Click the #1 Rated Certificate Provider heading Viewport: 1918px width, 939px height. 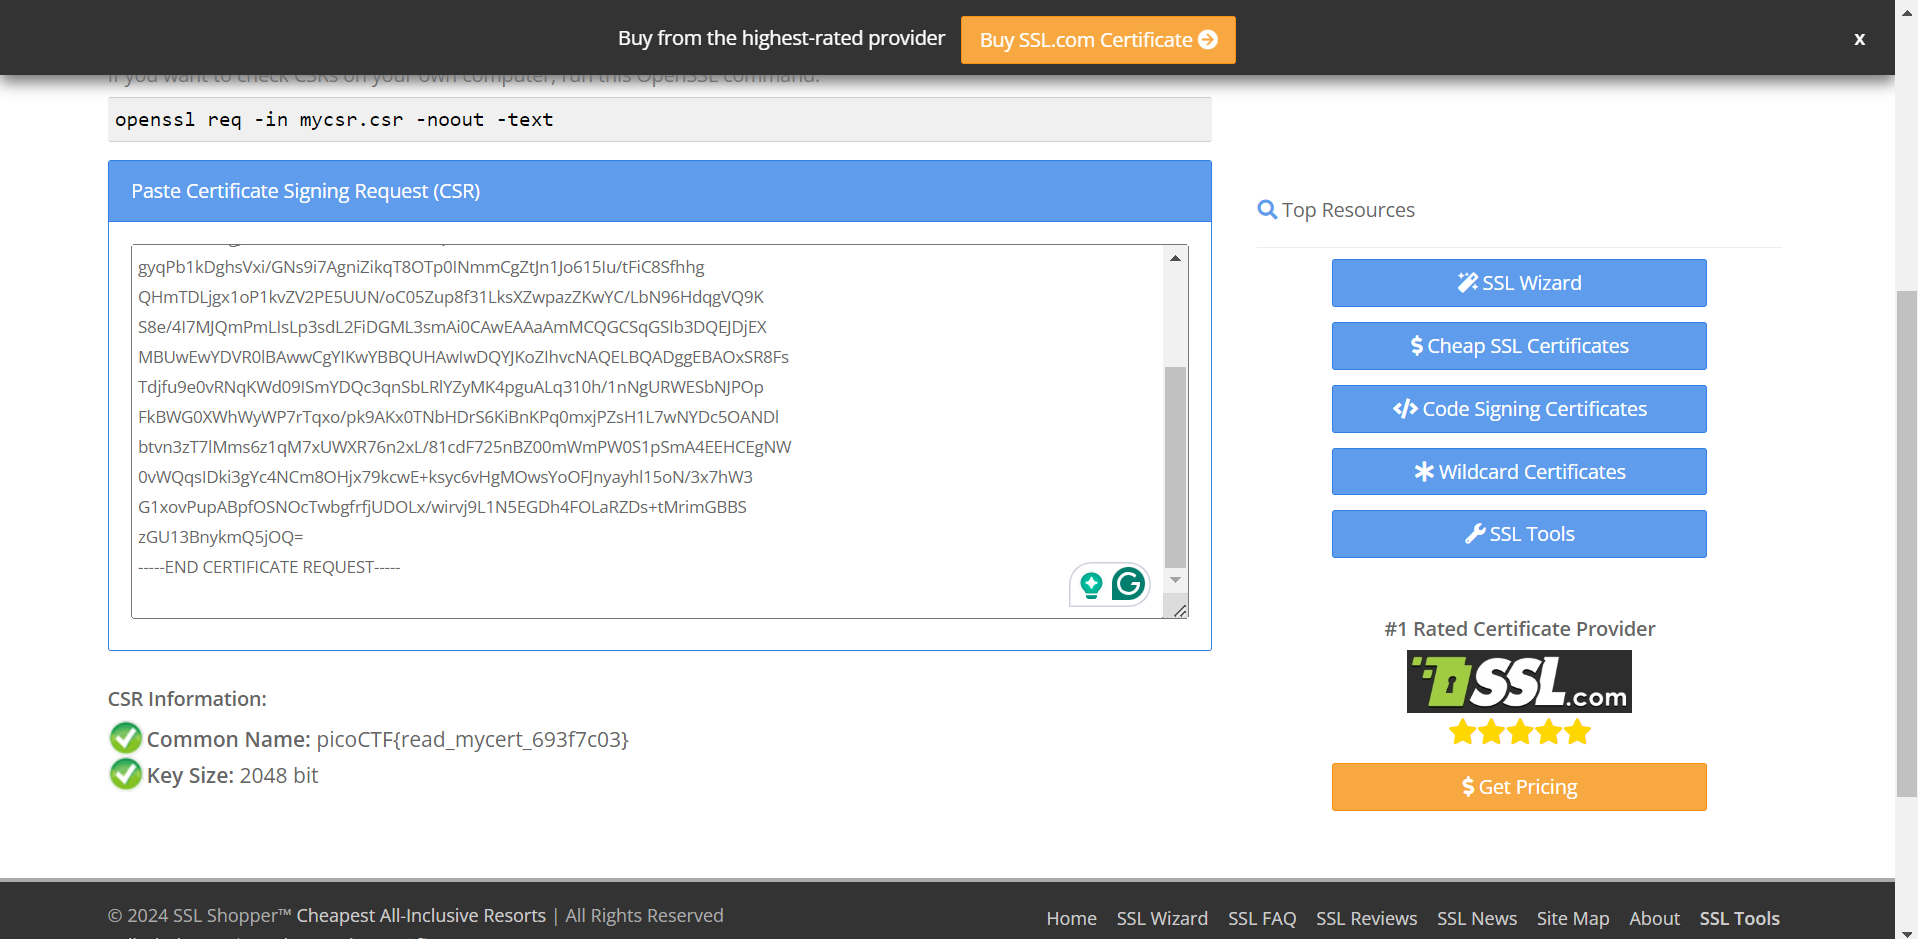pyautogui.click(x=1520, y=629)
